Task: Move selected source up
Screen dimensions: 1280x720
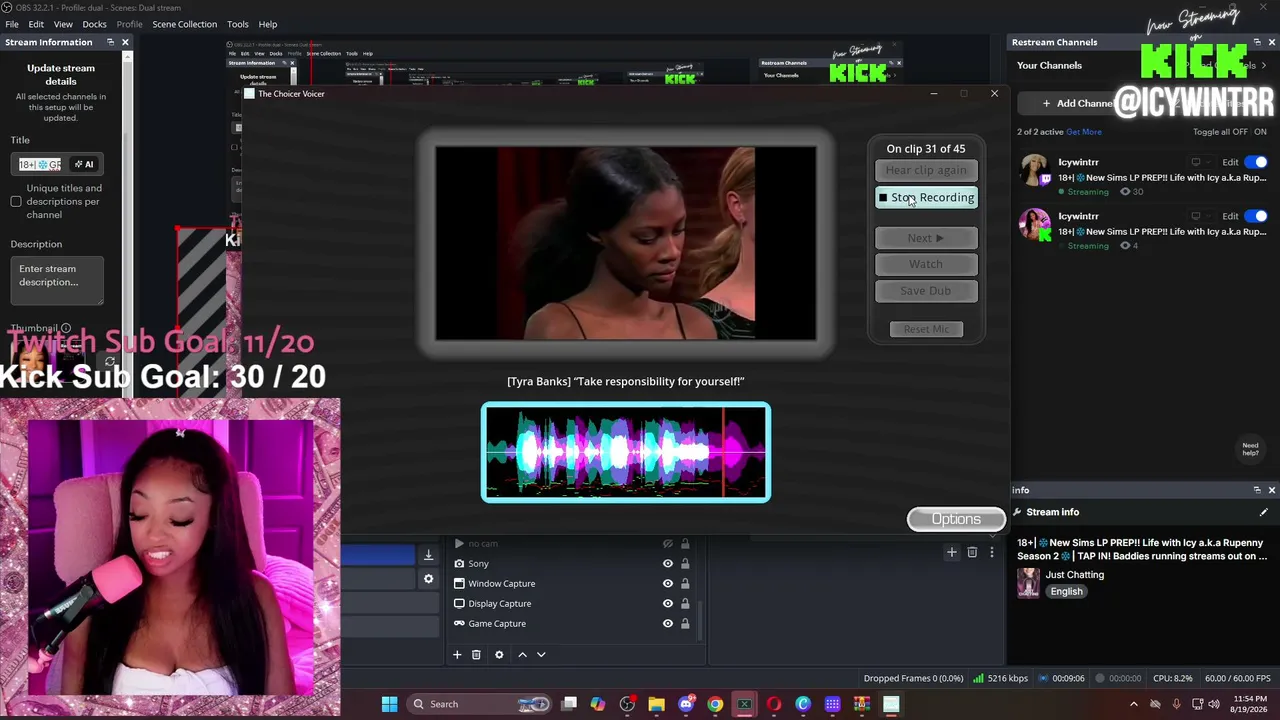Action: 522,655
